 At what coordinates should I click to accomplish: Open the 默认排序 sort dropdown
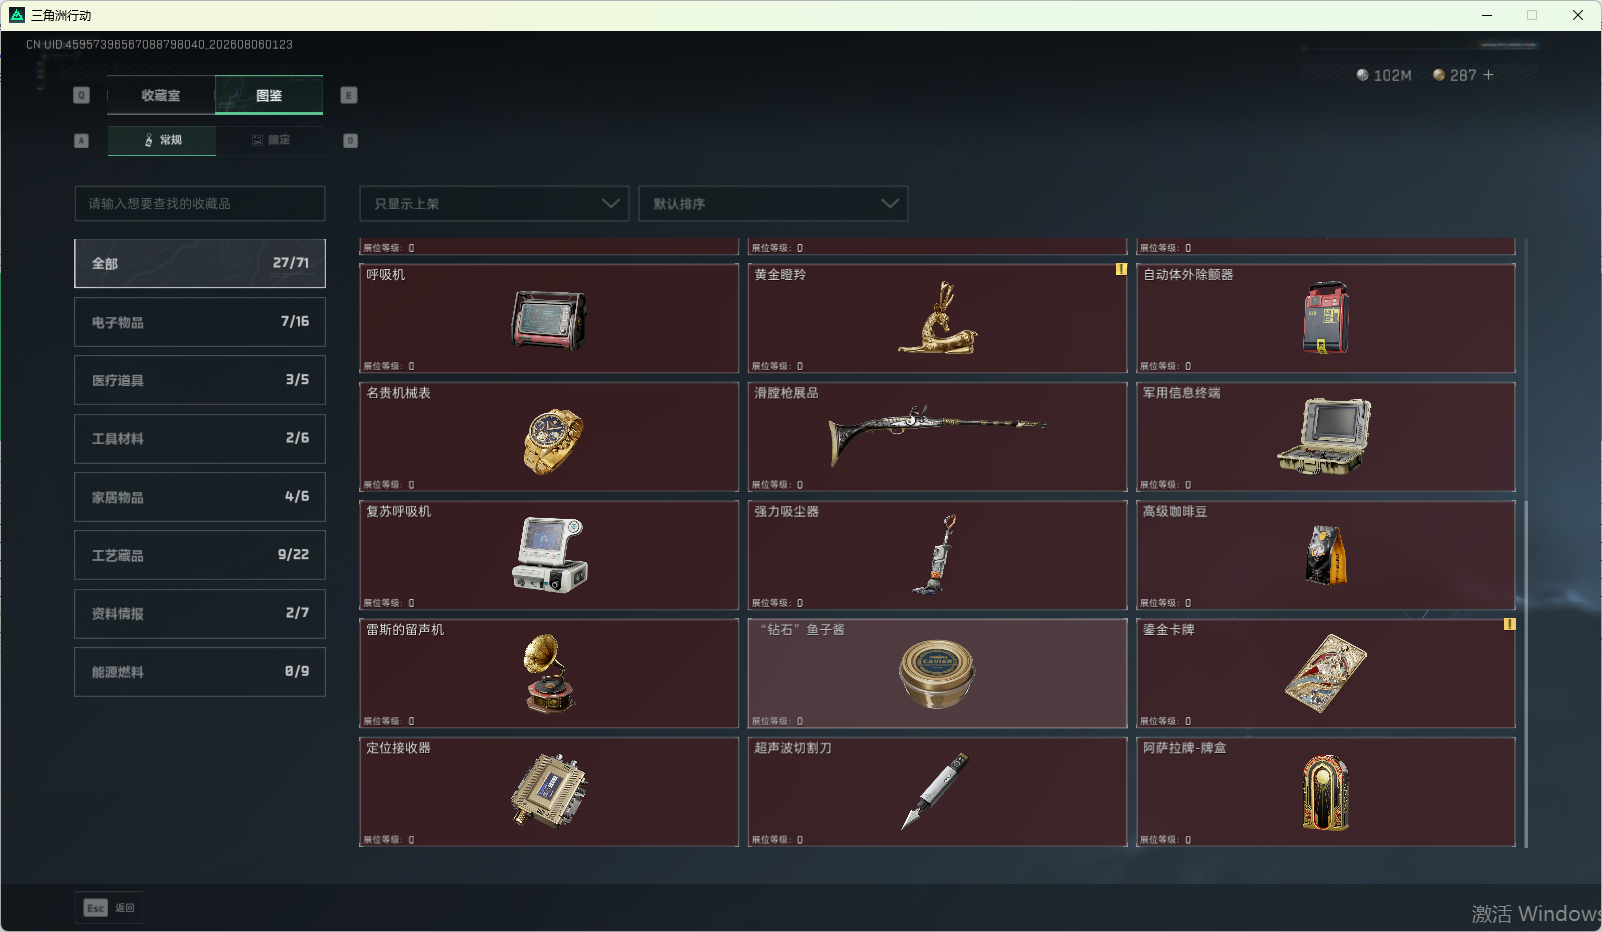point(773,203)
